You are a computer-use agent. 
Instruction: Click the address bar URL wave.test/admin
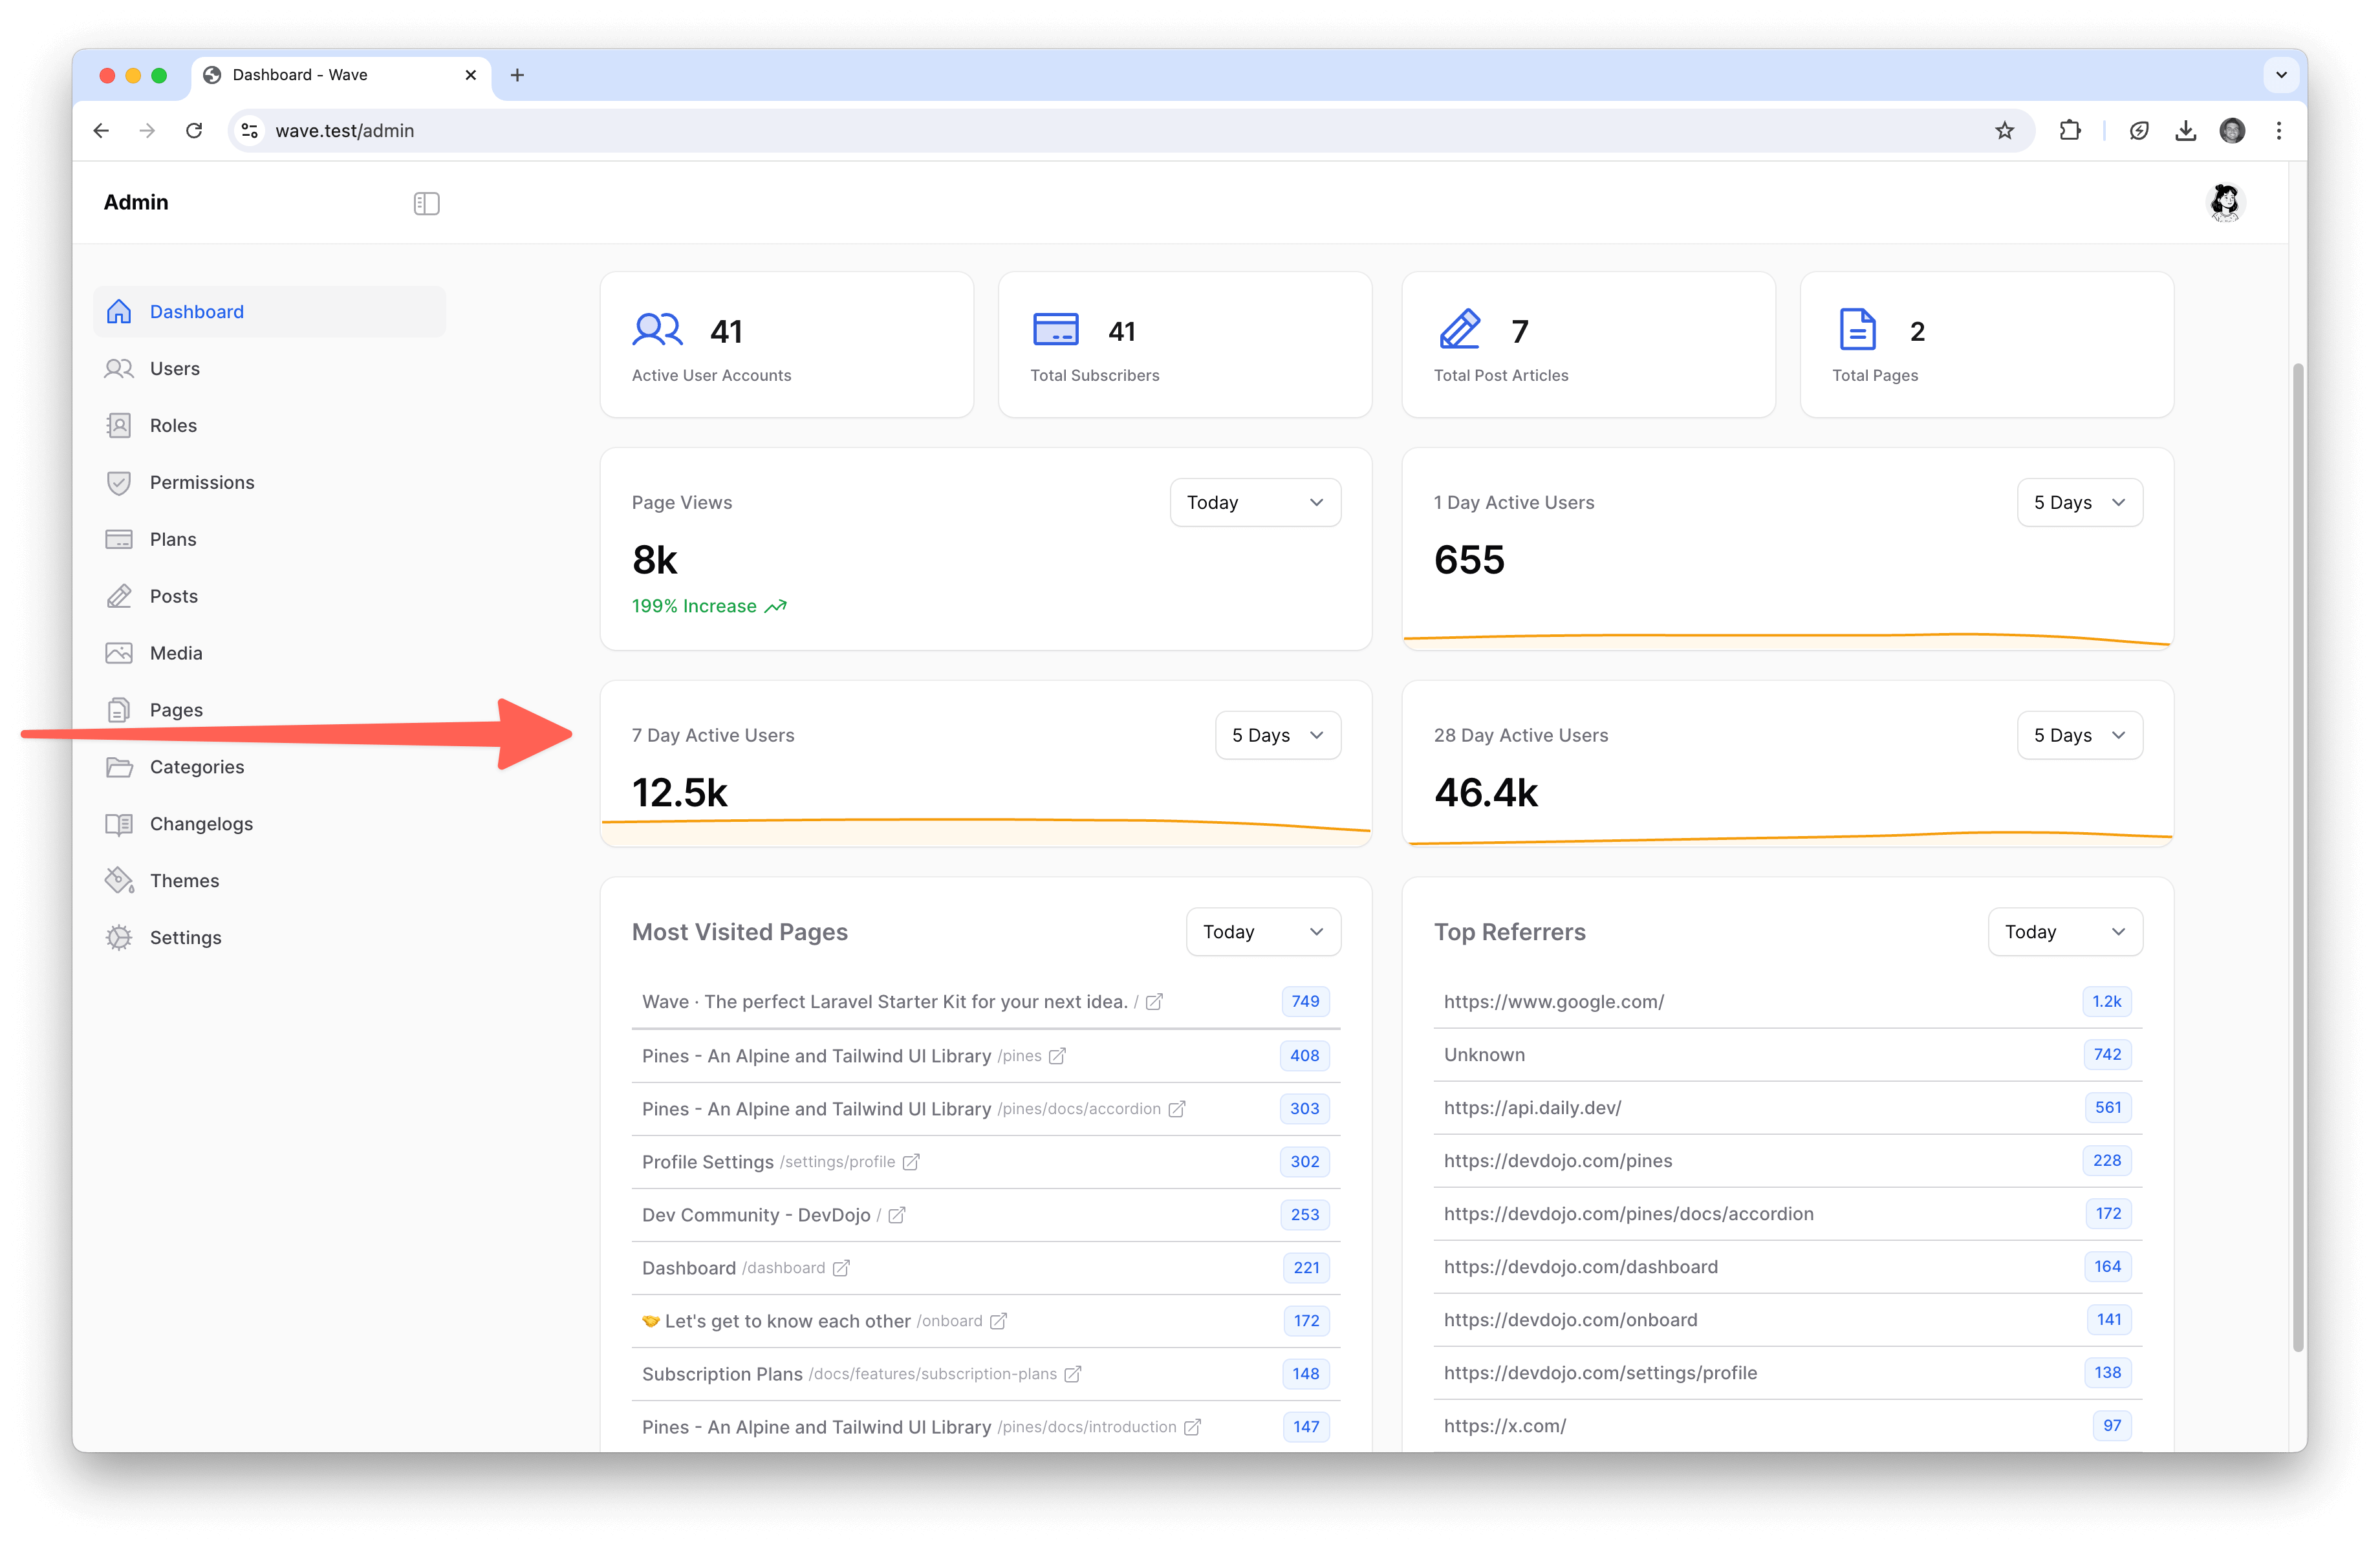(x=345, y=131)
